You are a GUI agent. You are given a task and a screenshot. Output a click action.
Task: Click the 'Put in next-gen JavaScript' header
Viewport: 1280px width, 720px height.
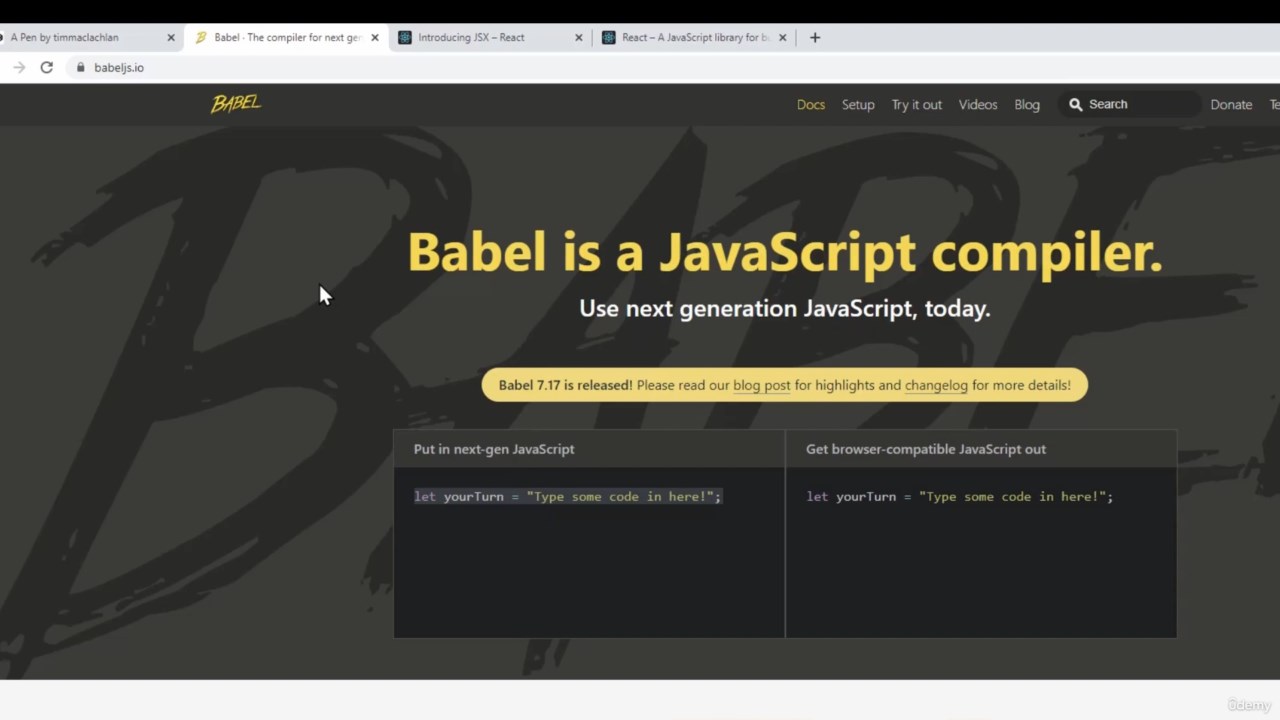(494, 449)
